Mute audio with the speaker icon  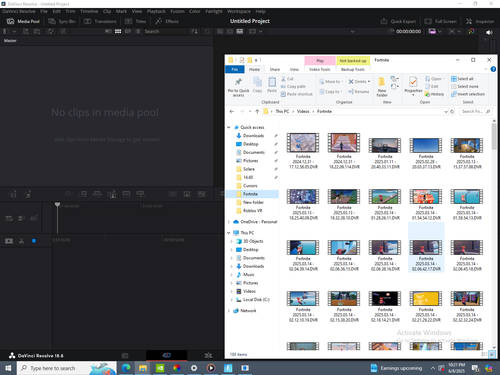[489, 32]
